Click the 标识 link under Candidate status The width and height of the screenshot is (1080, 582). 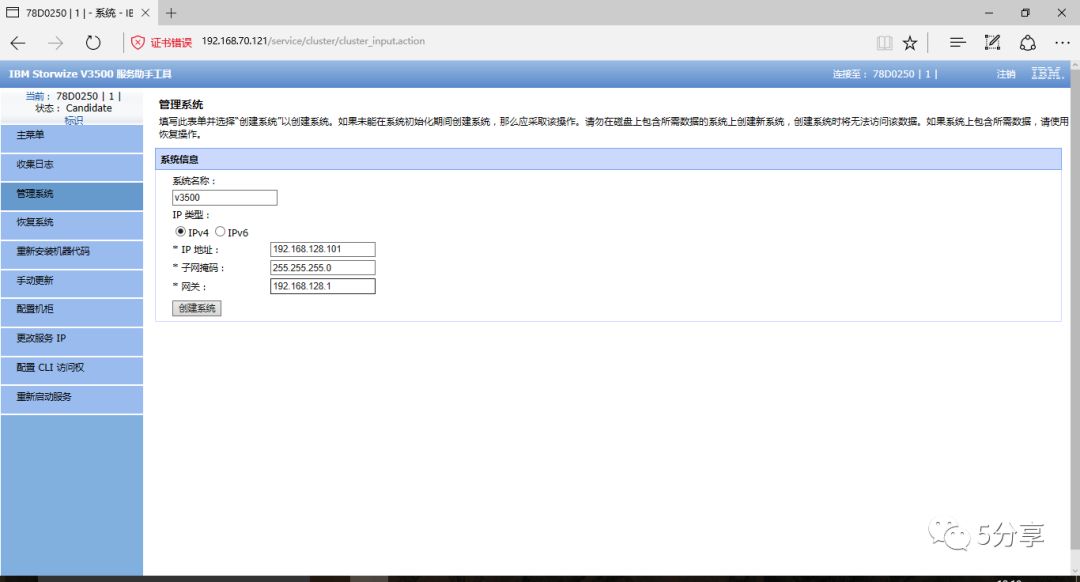coord(74,120)
